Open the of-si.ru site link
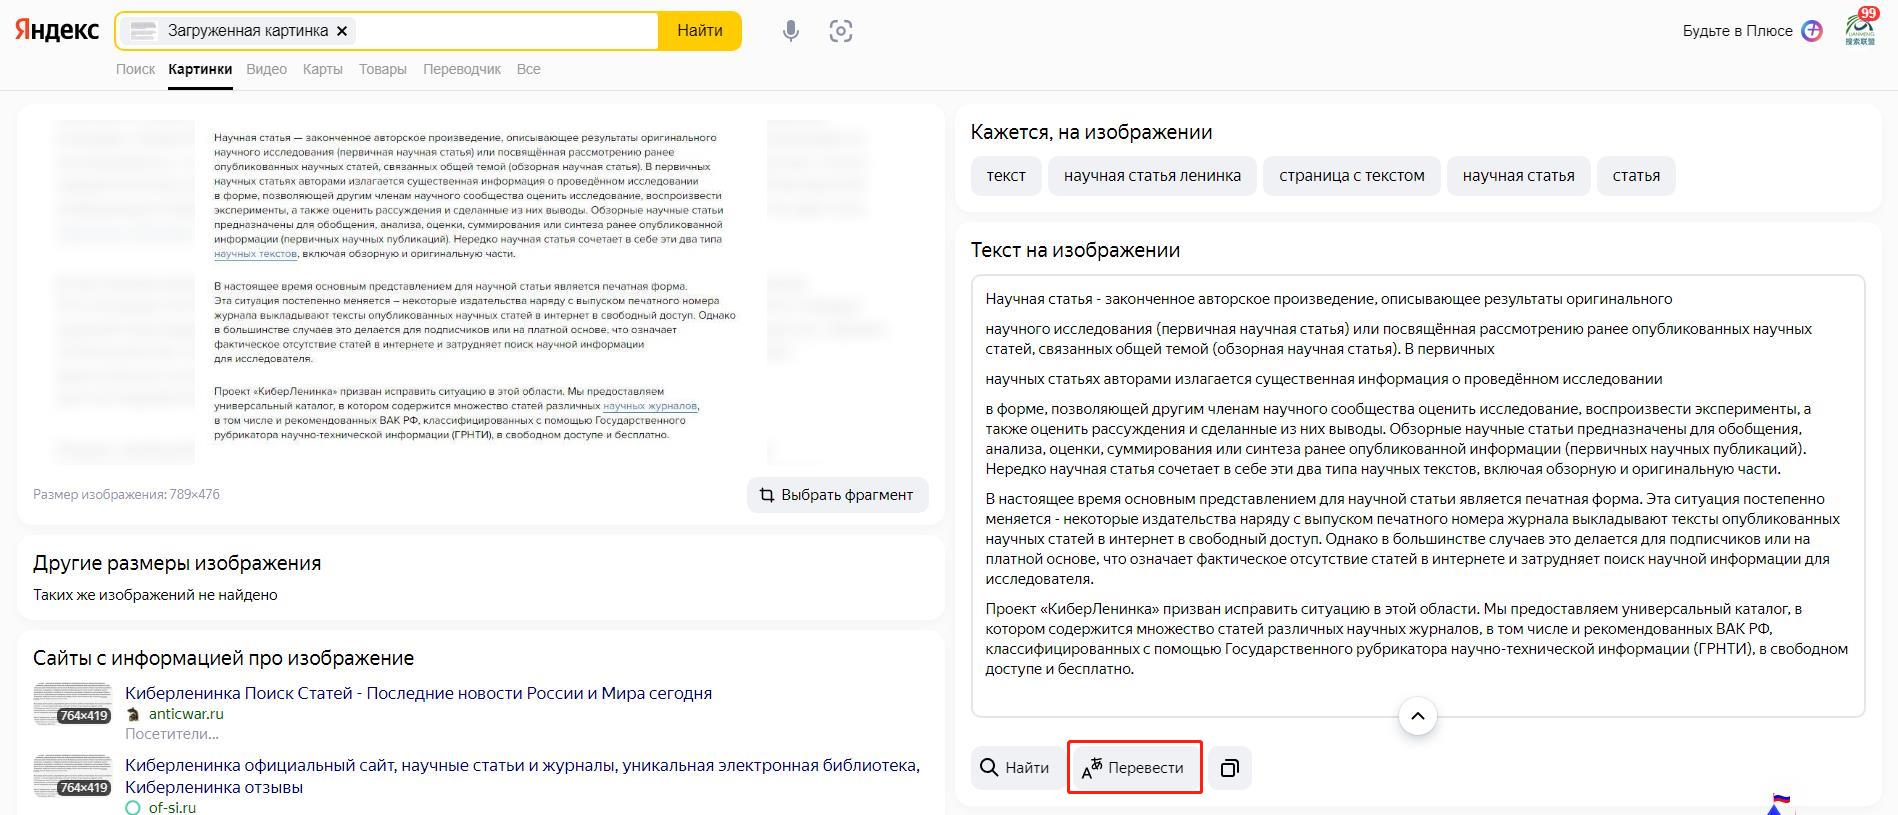Viewport: 1898px width, 815px height. click(172, 808)
